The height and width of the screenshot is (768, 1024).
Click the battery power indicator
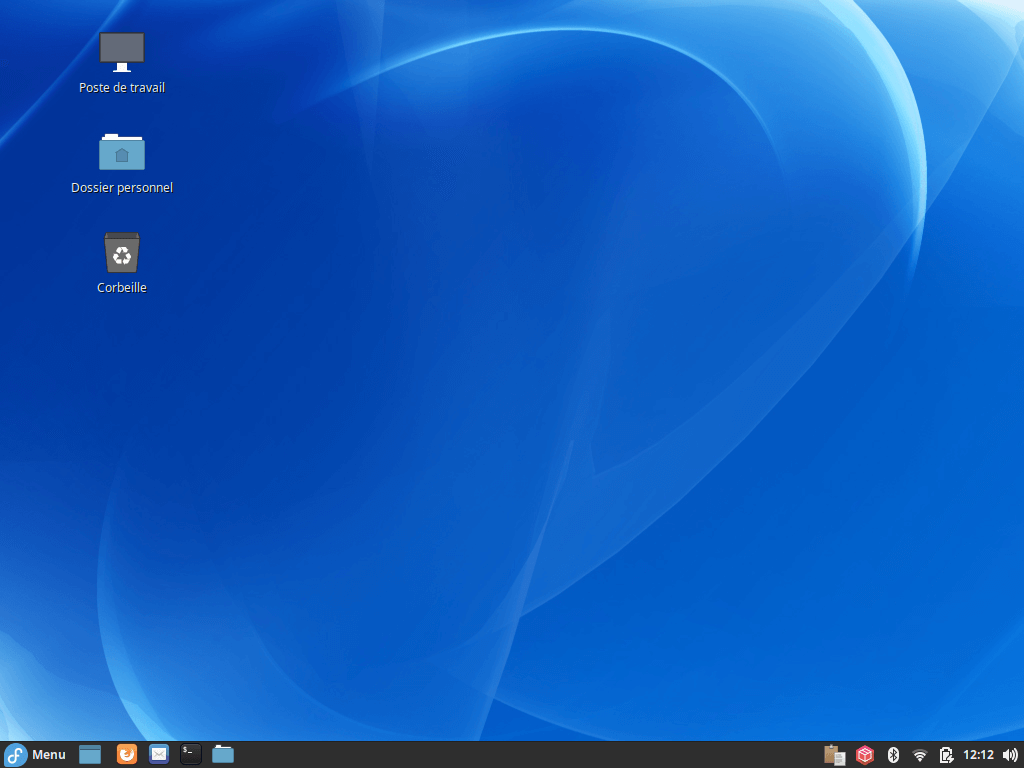coord(946,755)
